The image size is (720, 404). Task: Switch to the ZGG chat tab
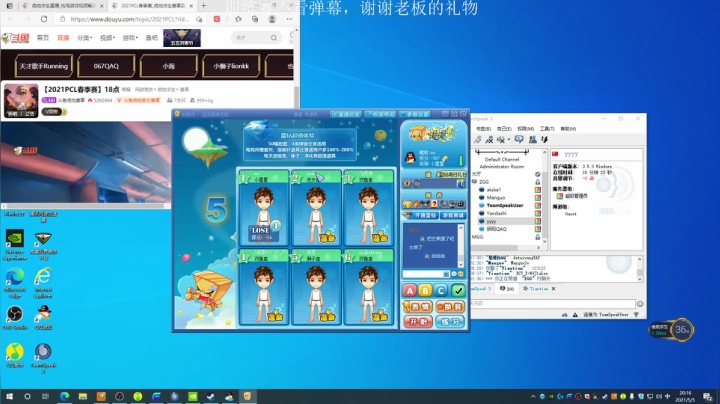tap(507, 289)
